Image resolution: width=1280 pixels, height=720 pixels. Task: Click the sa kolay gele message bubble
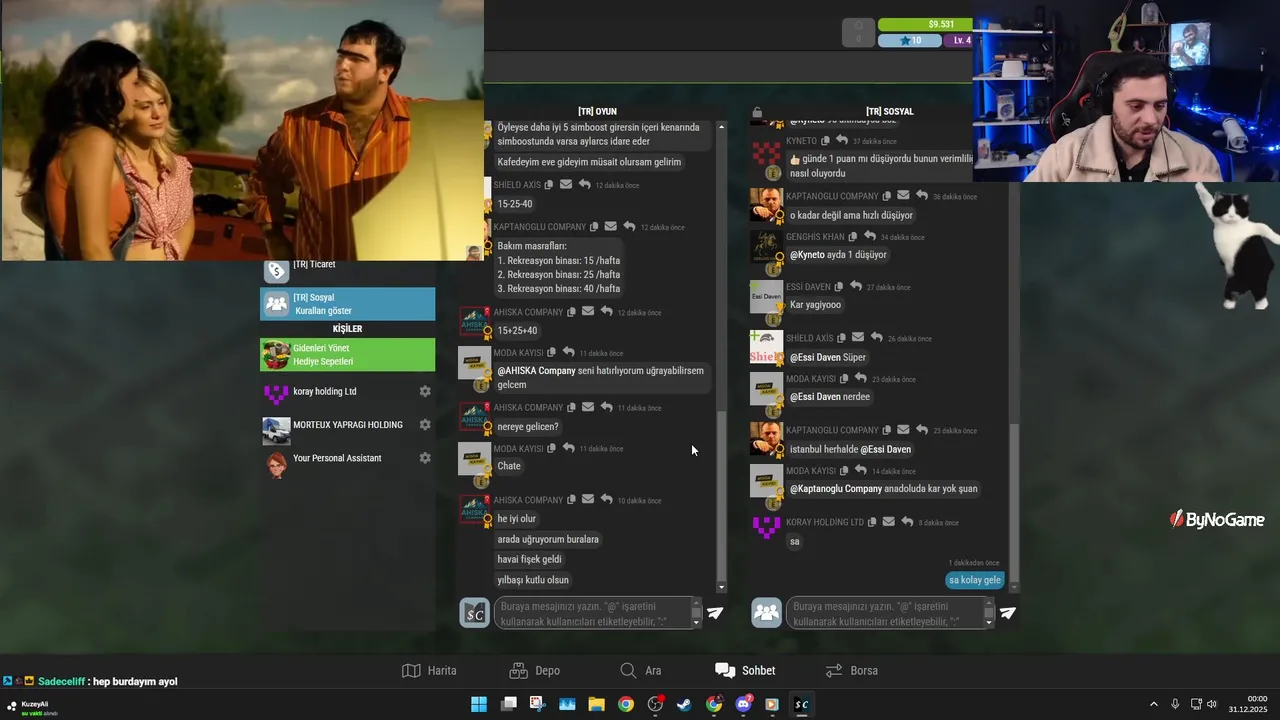974,580
